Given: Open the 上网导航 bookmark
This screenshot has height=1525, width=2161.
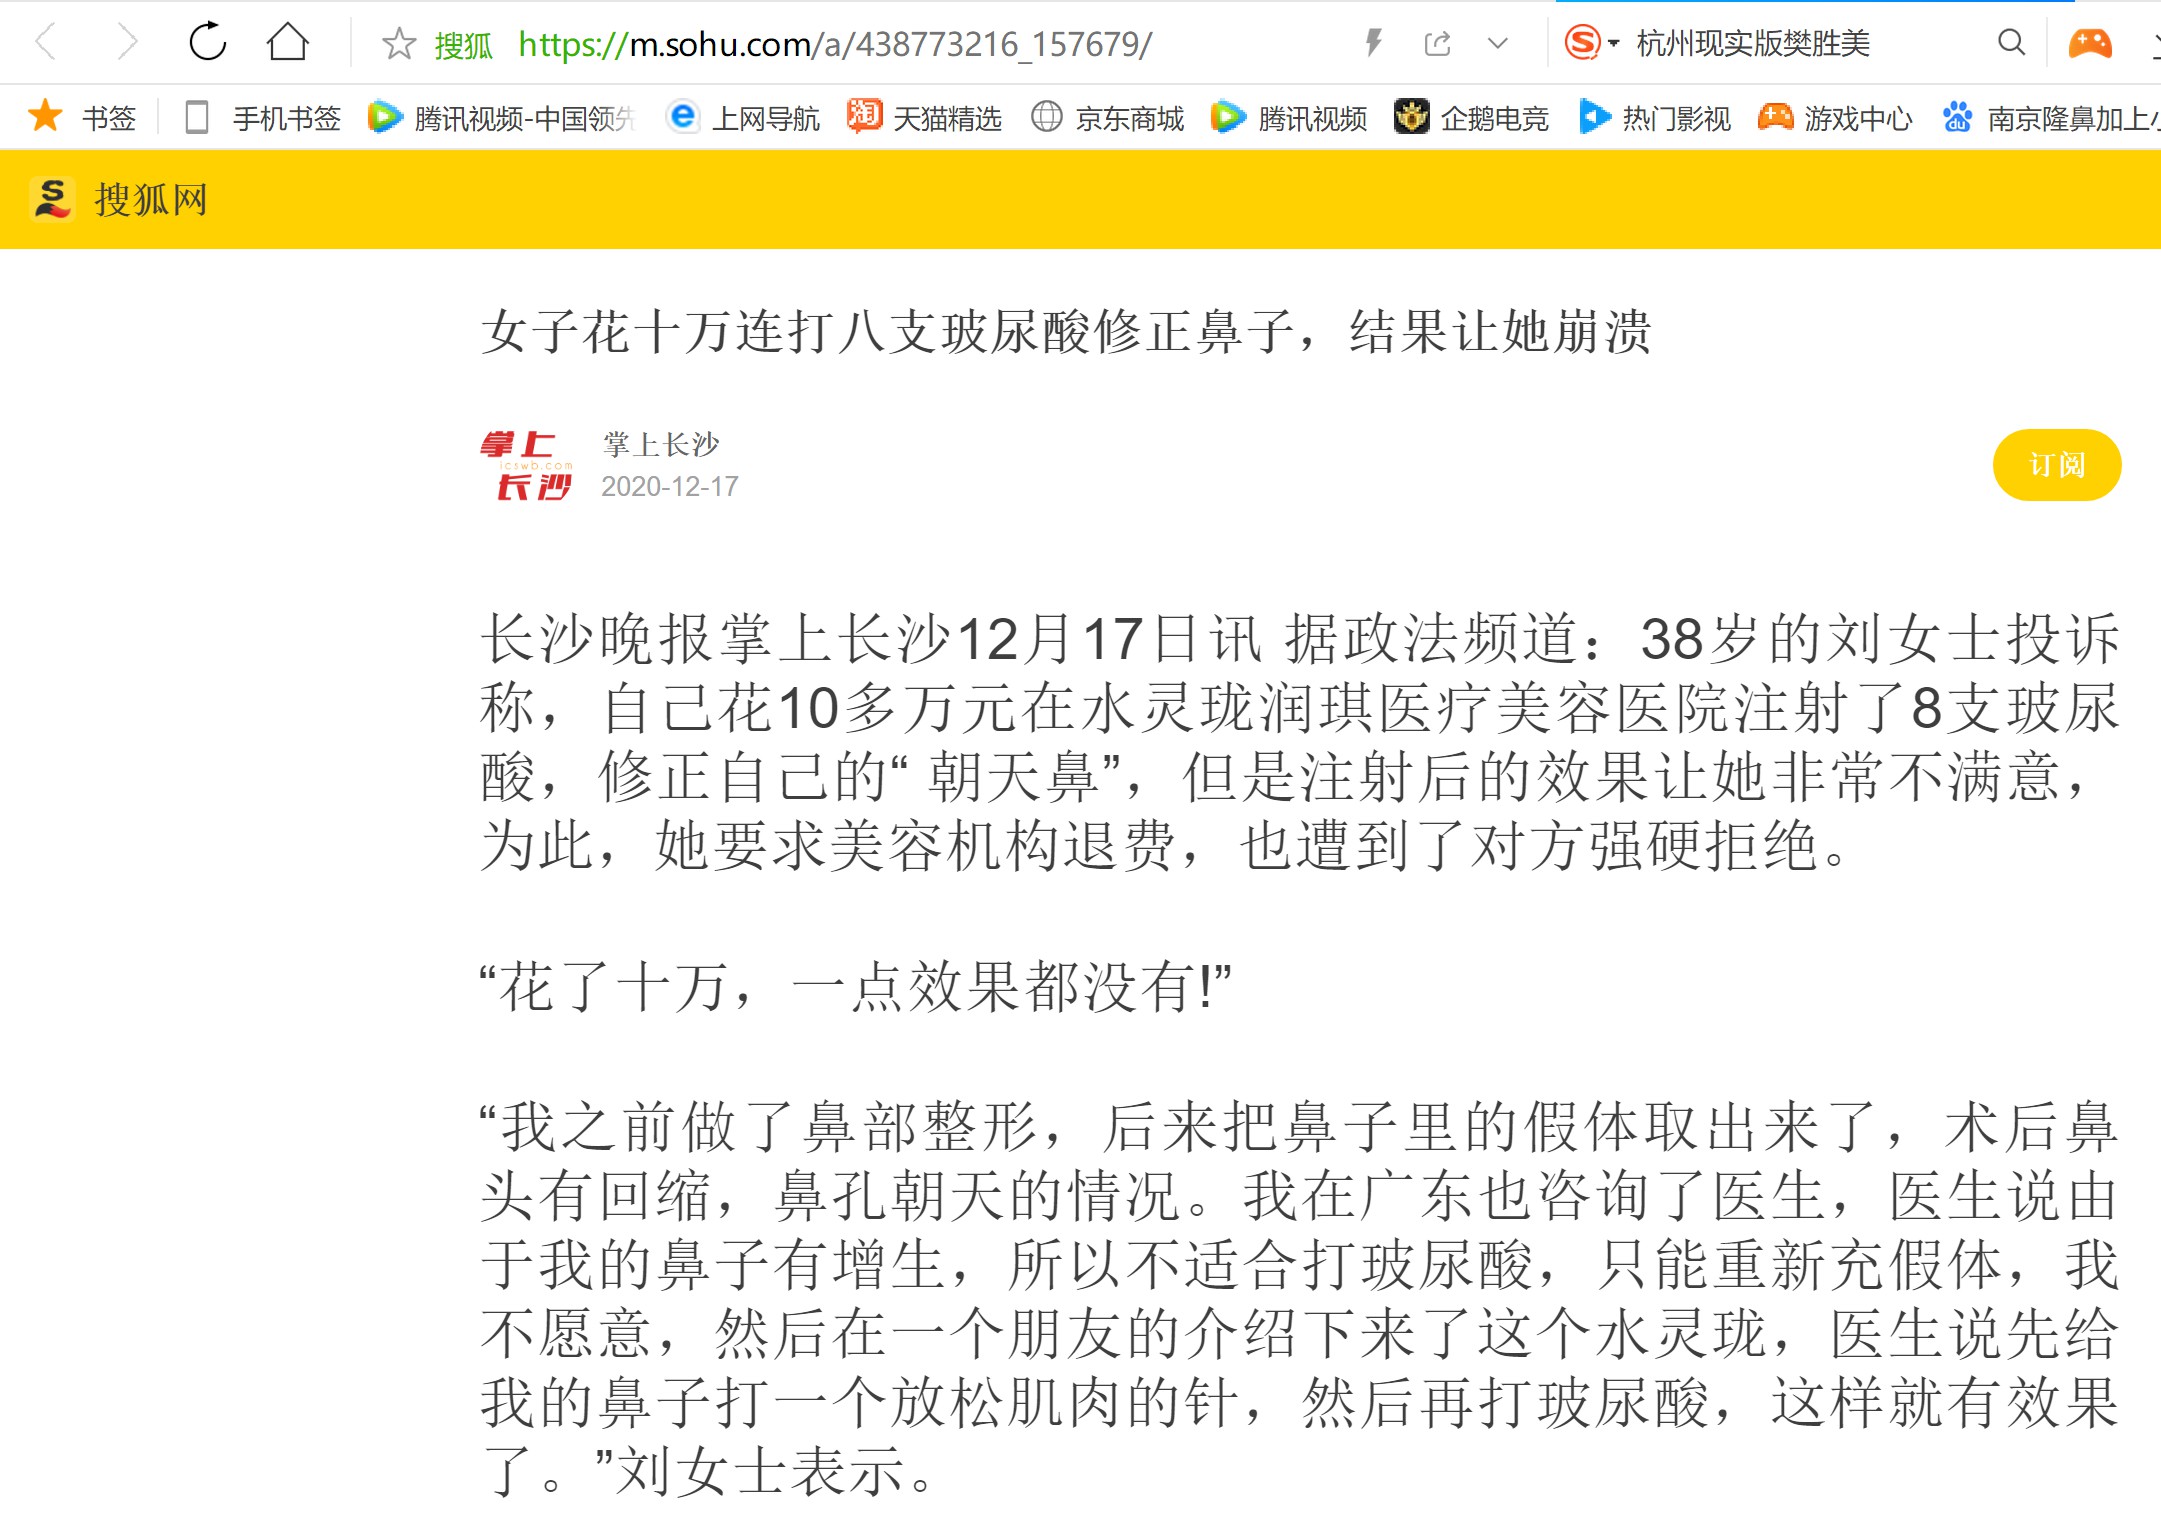Looking at the screenshot, I should 743,118.
